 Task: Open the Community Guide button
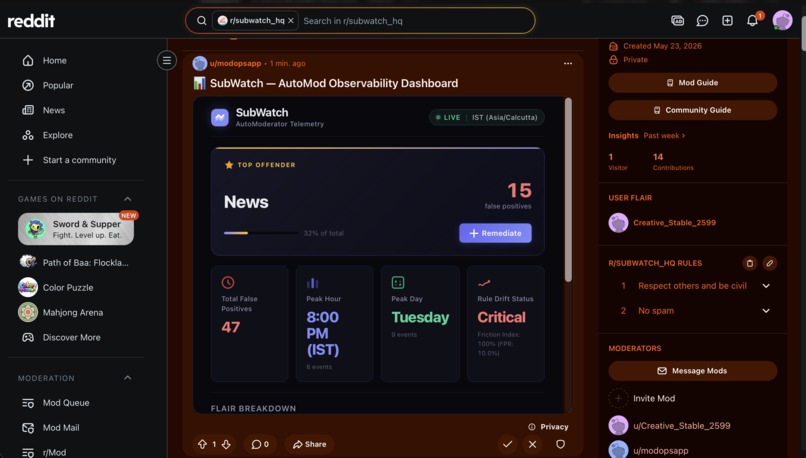coord(692,110)
